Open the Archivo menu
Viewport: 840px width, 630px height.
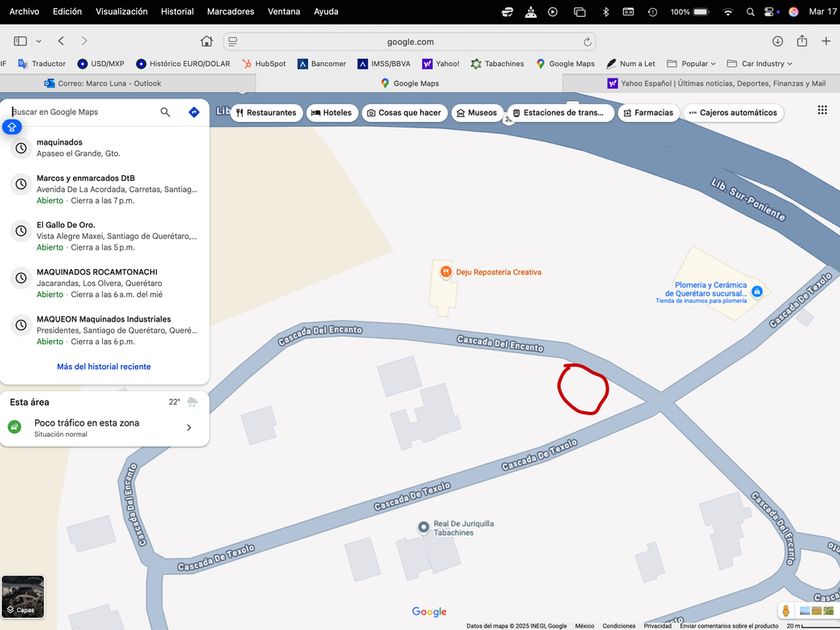coord(24,11)
